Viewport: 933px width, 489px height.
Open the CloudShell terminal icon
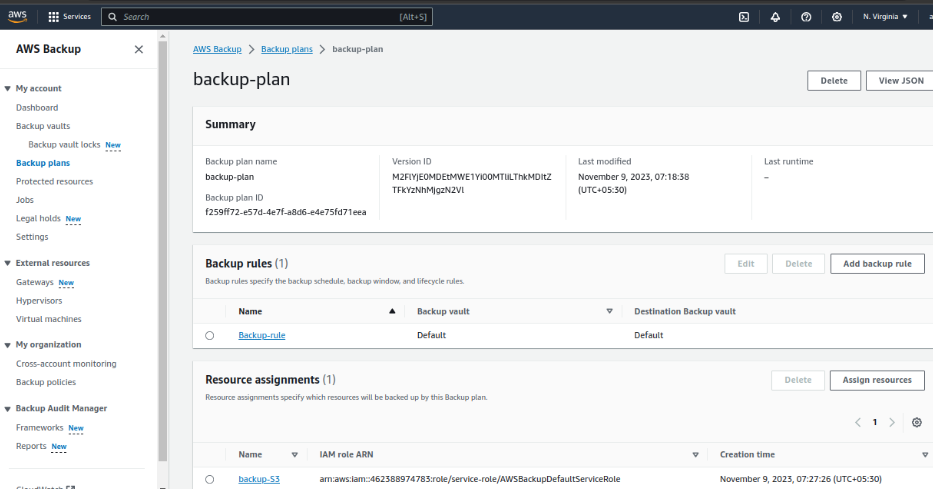(744, 17)
